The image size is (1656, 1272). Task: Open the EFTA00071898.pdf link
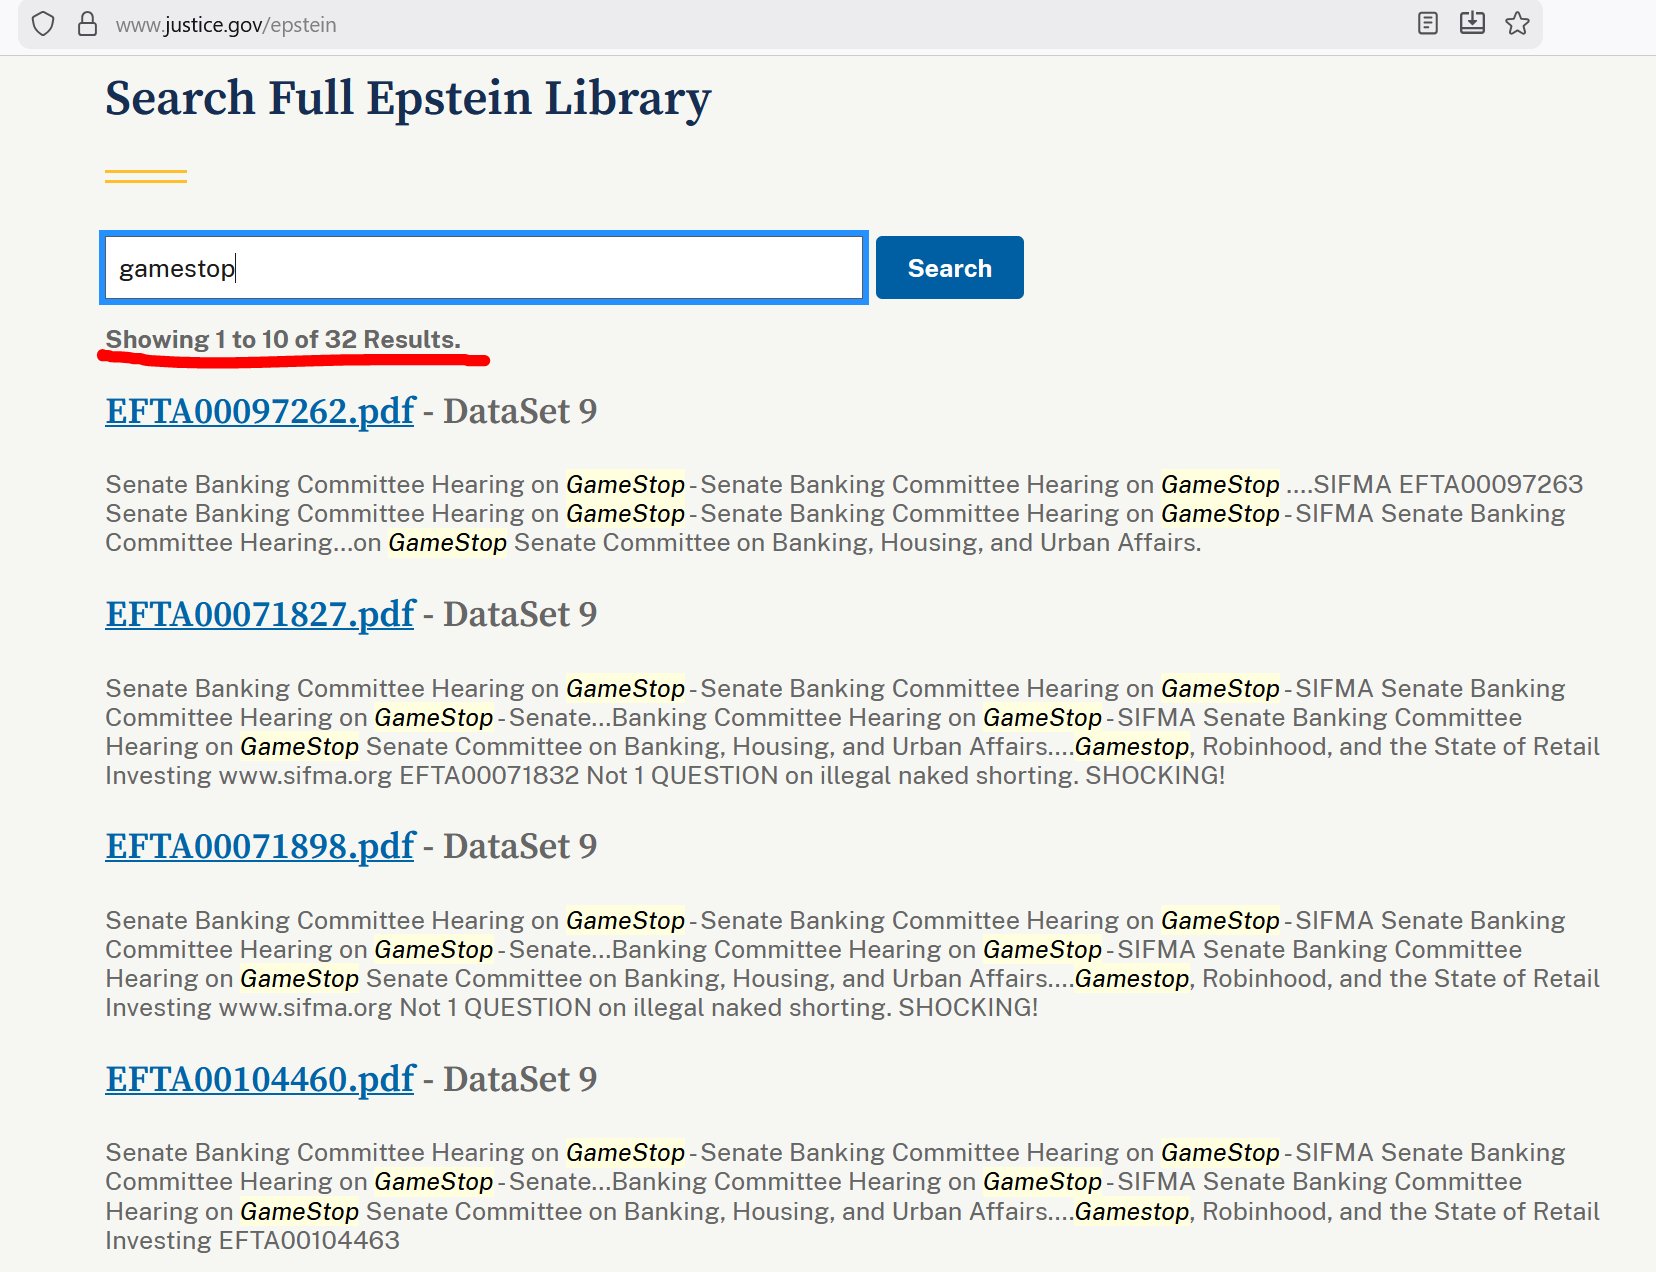(260, 846)
